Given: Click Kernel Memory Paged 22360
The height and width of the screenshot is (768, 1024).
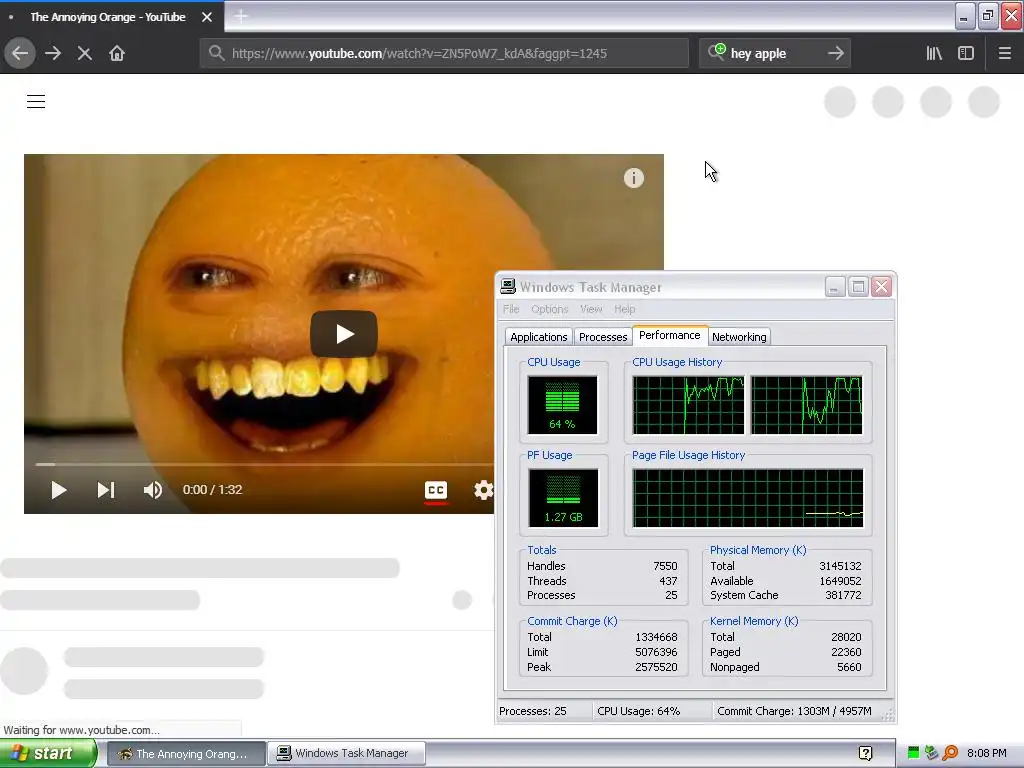Looking at the screenshot, I should 846,652.
